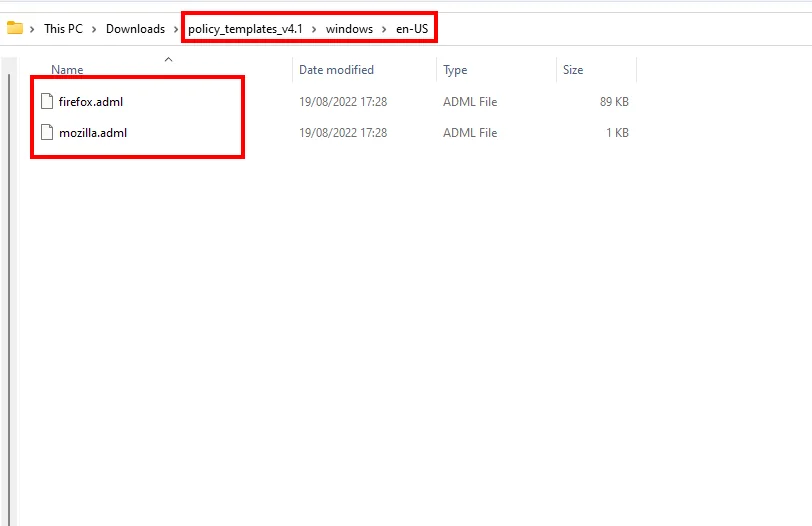Expand chevron after policy_templates_v4.1 breadcrumb
The height and width of the screenshot is (526, 812).
314,29
